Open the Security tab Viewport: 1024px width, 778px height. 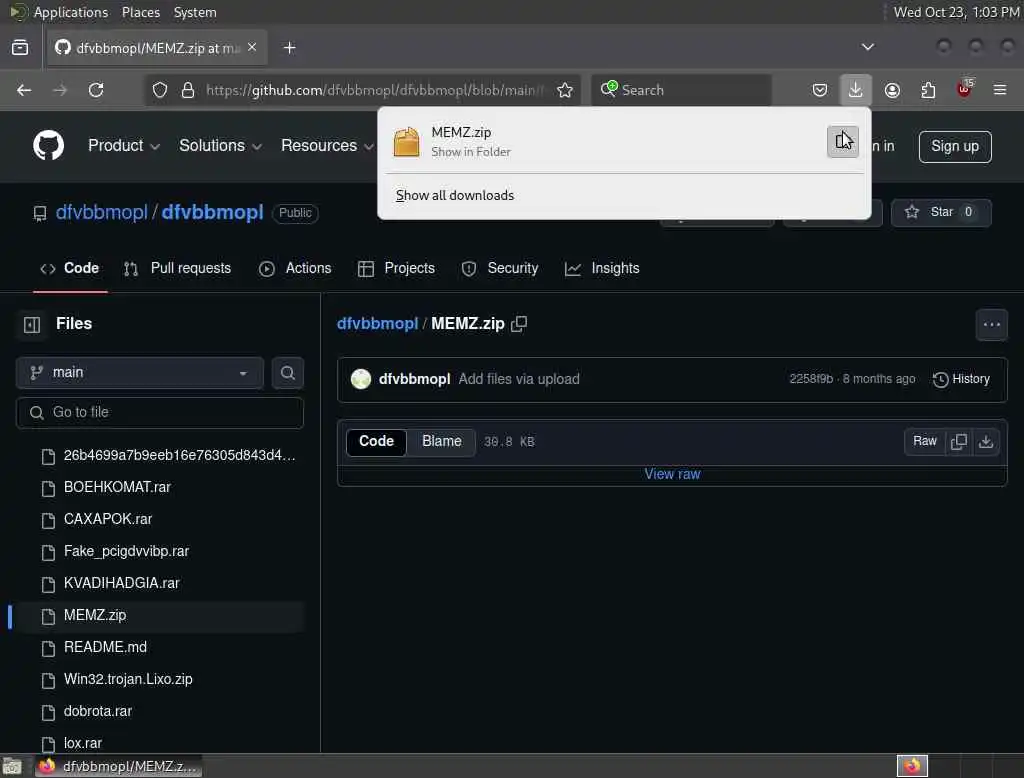pyautogui.click(x=500, y=268)
